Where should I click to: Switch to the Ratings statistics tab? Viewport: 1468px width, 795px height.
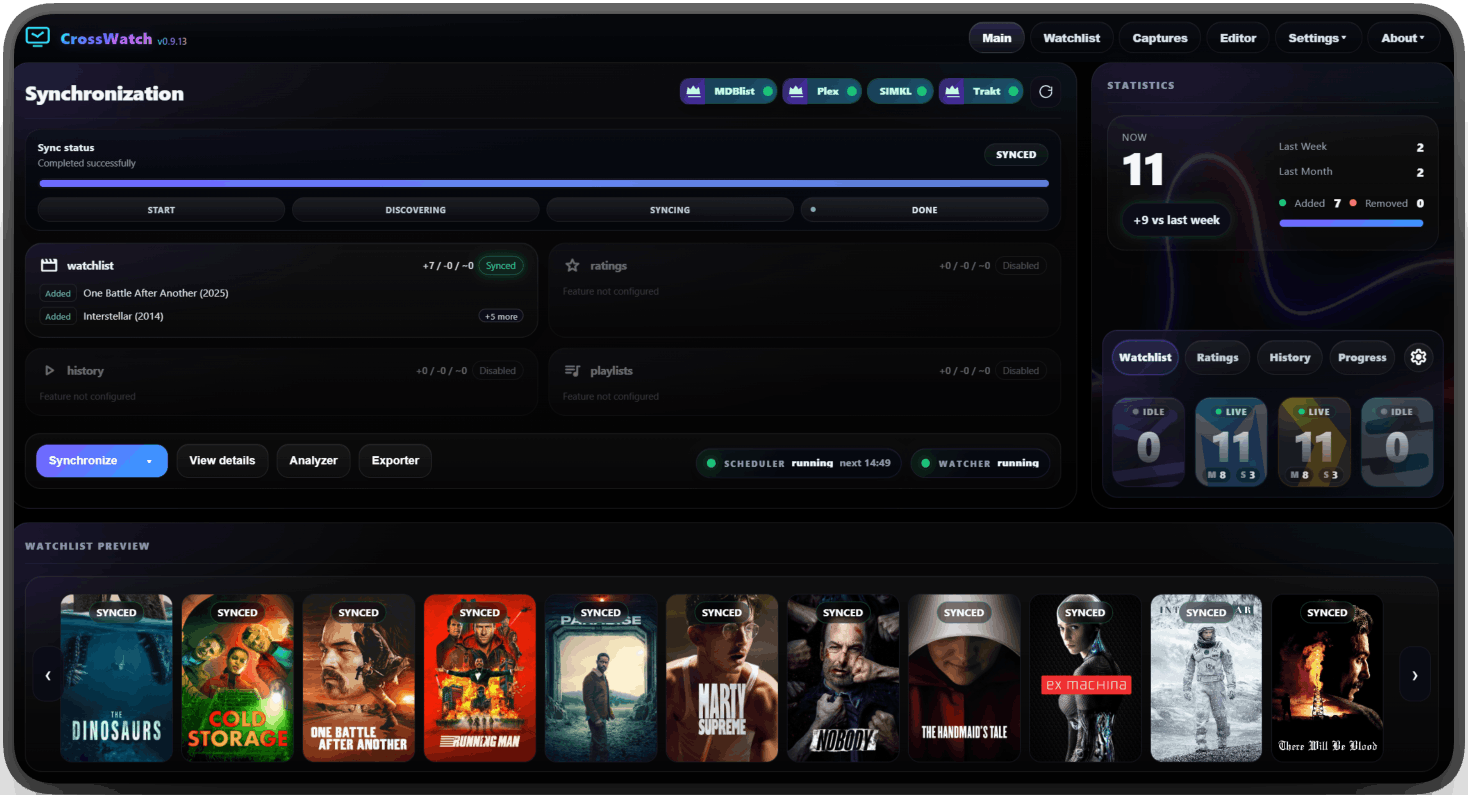tap(1217, 357)
